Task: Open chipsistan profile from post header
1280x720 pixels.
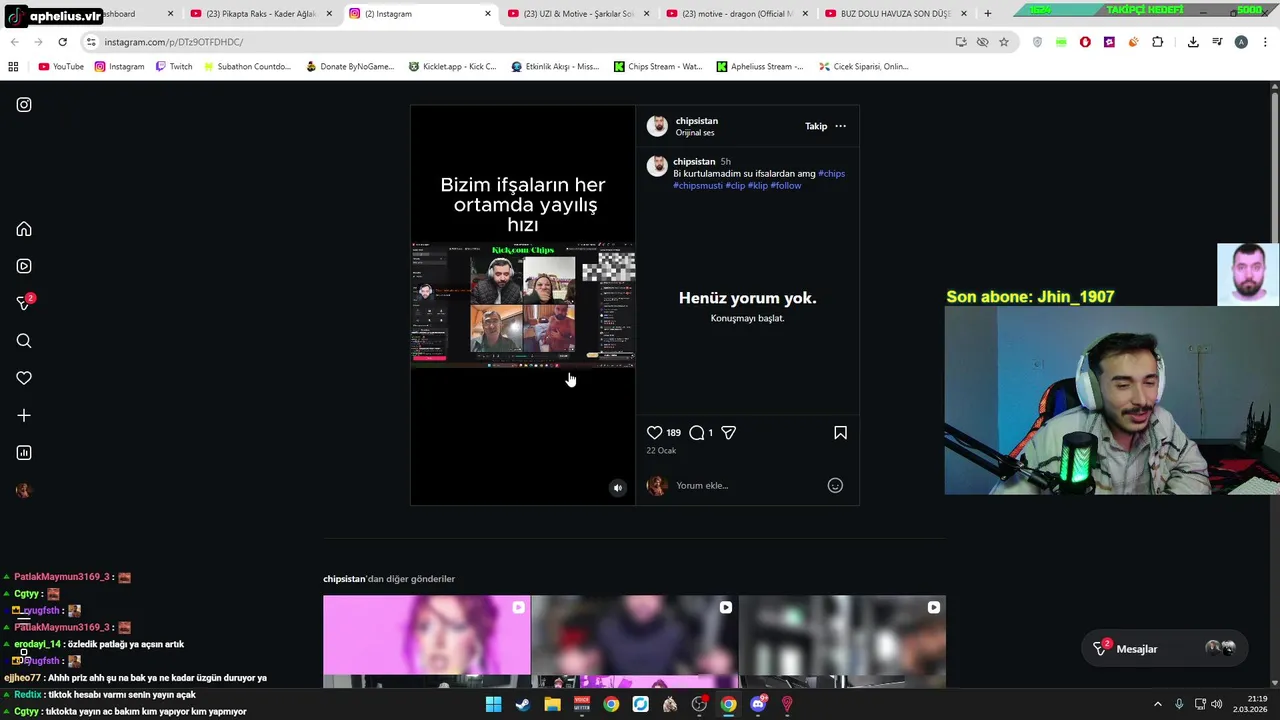Action: [x=696, y=121]
